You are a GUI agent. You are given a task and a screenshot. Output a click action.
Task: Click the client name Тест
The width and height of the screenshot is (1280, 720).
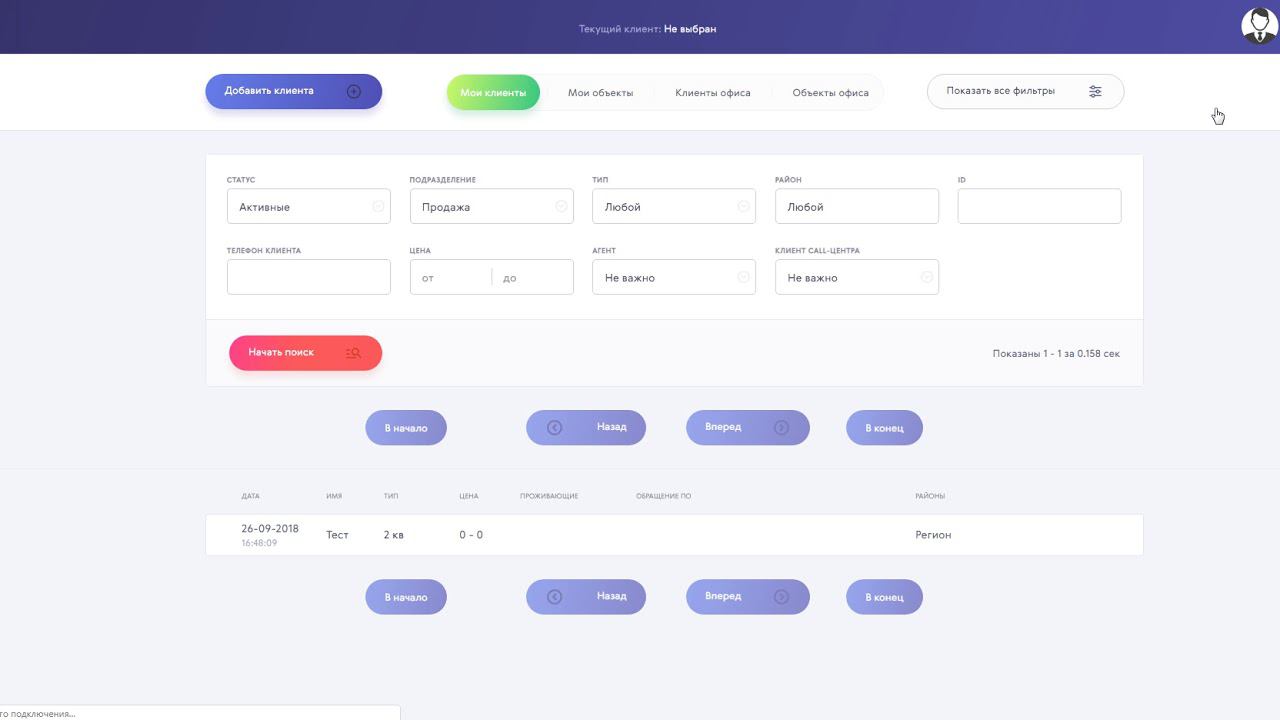(337, 535)
